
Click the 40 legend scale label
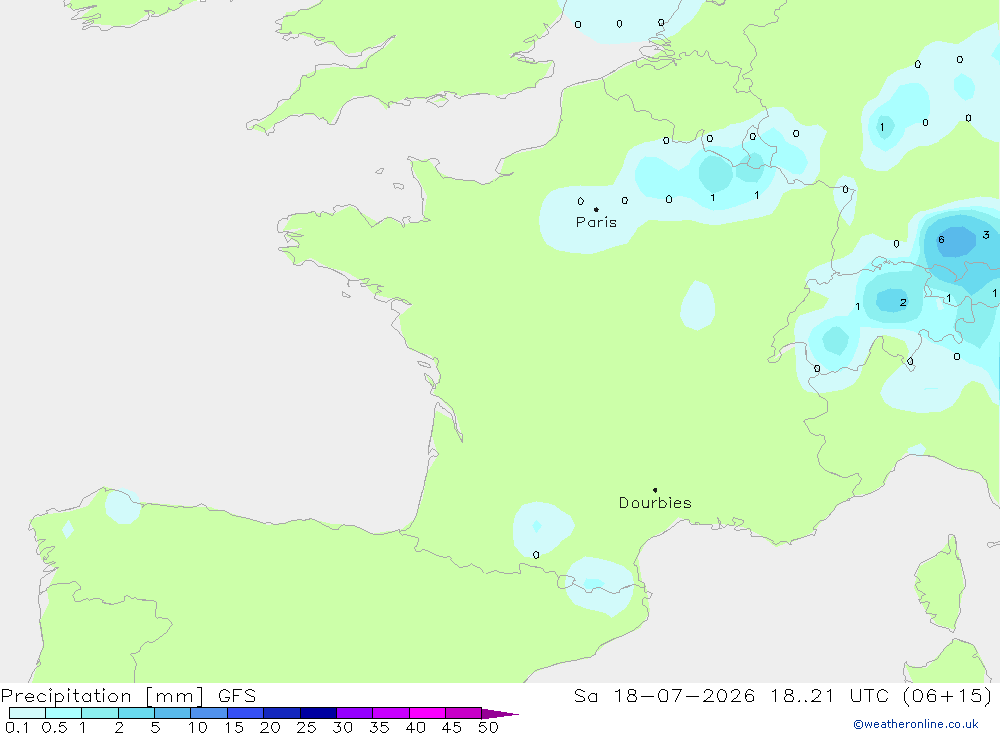416,727
